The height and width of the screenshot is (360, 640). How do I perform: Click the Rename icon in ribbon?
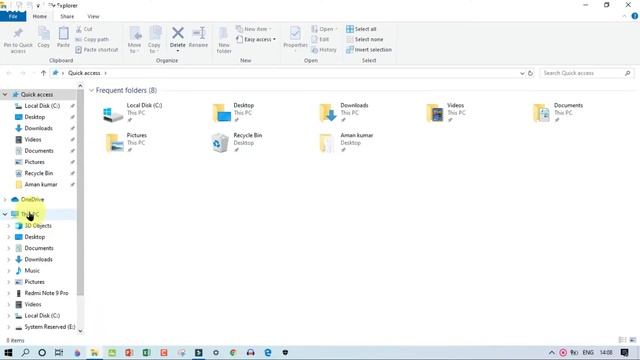[x=198, y=38]
